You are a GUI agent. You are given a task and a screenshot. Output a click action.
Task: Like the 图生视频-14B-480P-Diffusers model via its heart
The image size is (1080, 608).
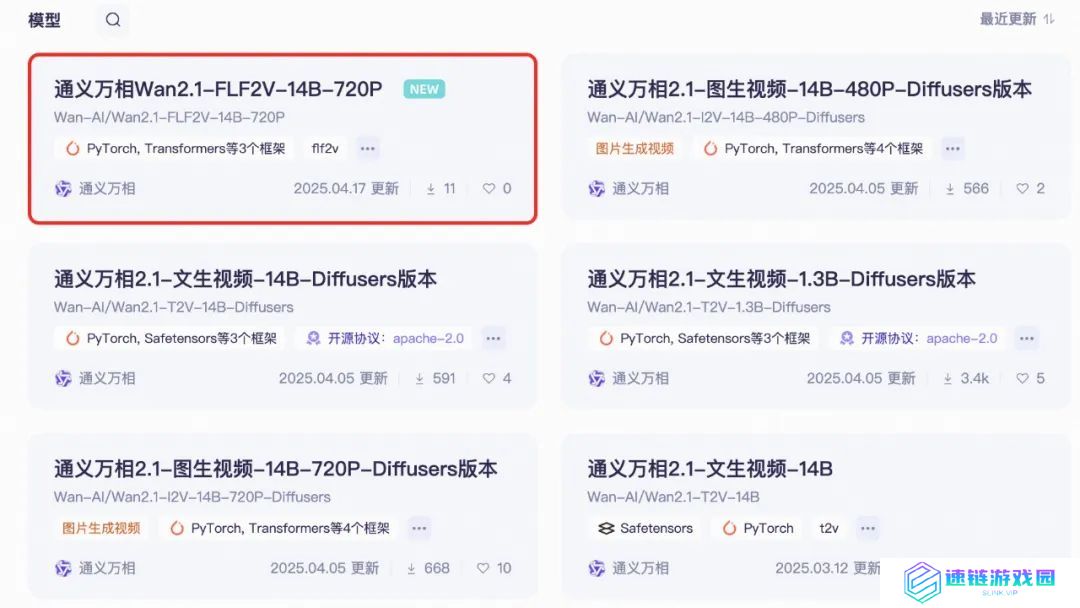[x=1022, y=188]
